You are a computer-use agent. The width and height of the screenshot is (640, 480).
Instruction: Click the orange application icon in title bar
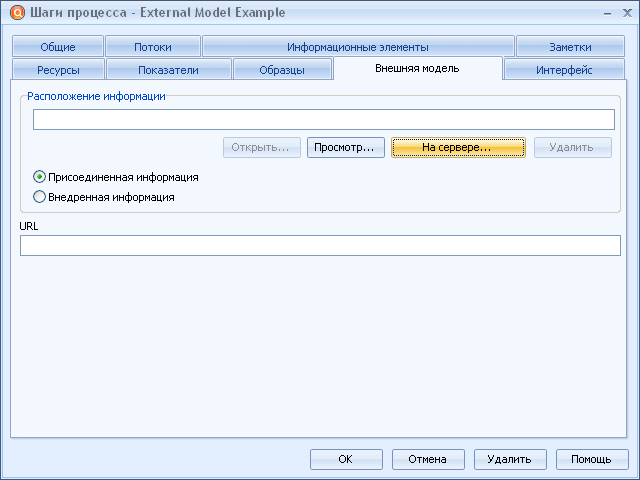click(x=17, y=13)
